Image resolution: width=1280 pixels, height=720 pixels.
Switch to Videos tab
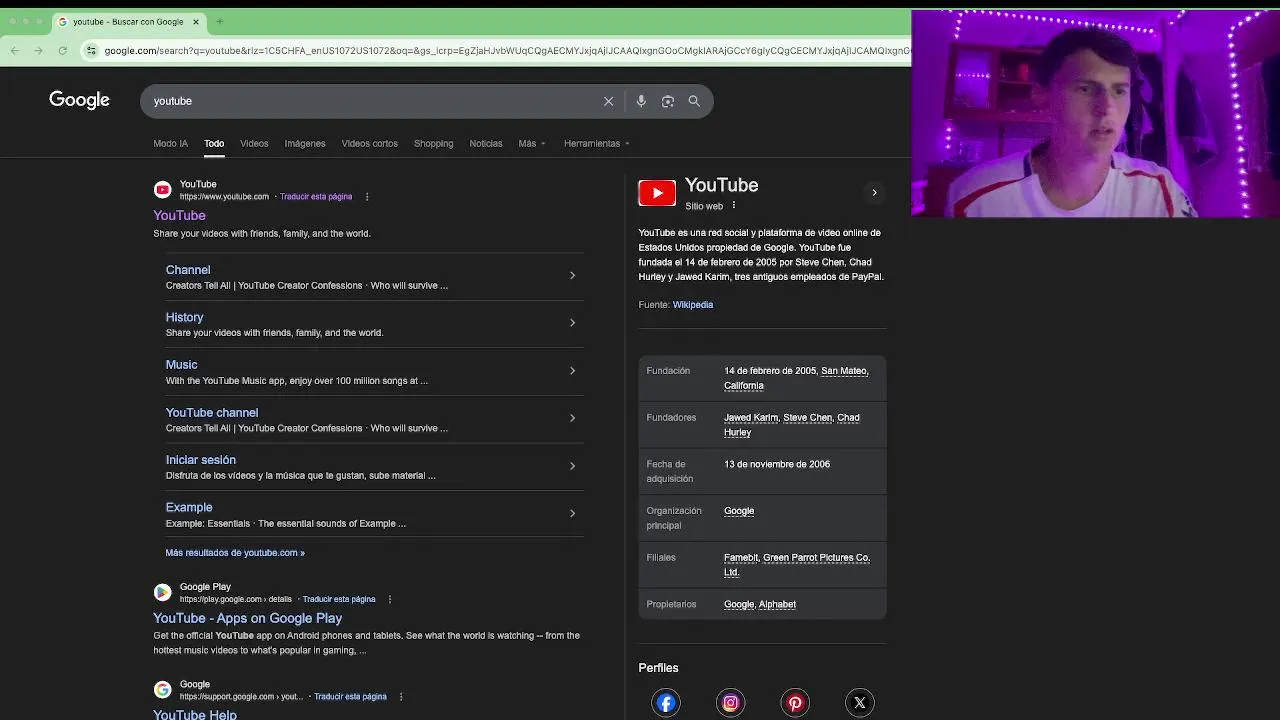(x=254, y=143)
